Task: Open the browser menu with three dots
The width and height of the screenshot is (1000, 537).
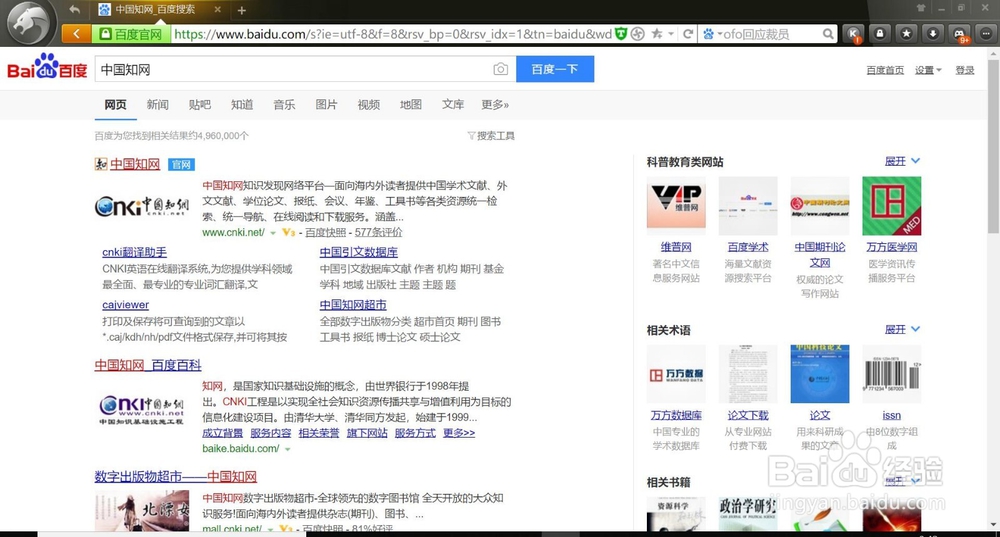Action: pyautogui.click(x=986, y=34)
